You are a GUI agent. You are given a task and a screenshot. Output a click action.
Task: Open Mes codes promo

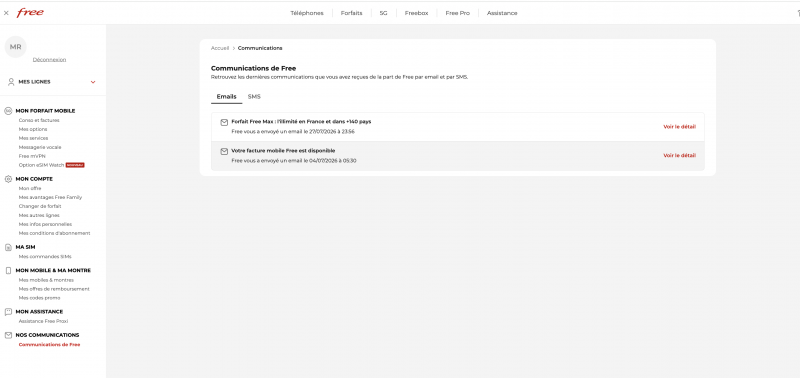pyautogui.click(x=39, y=298)
